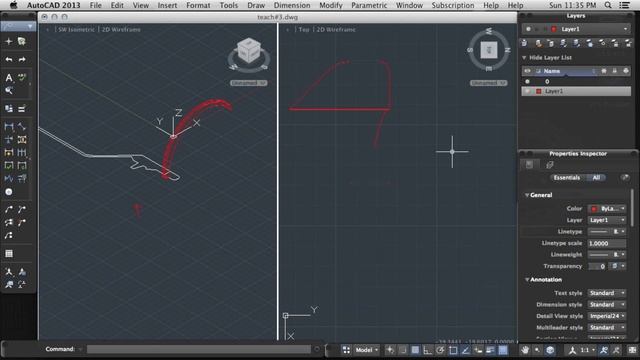Image resolution: width=640 pixels, height=360 pixels.
Task: Open the Layer property dropdown
Action: tap(607, 220)
